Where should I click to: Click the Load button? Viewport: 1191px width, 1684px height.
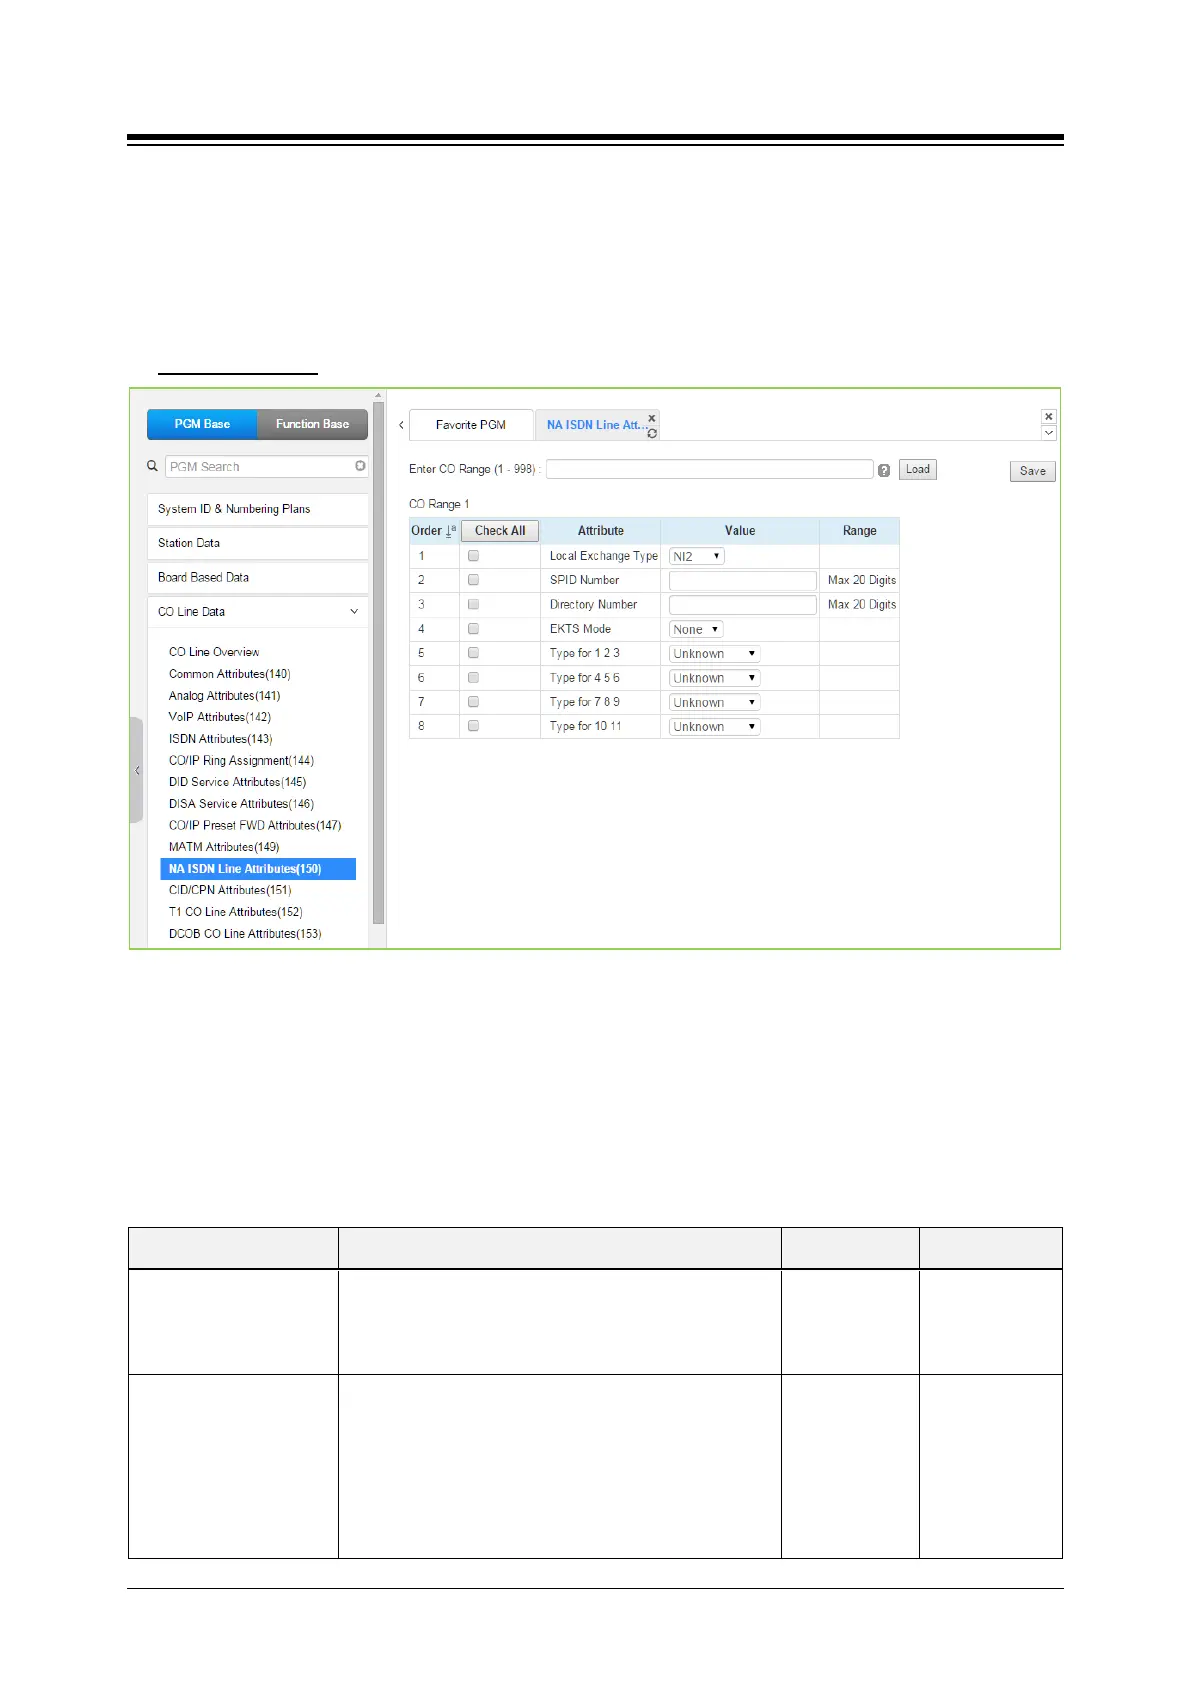click(x=917, y=470)
